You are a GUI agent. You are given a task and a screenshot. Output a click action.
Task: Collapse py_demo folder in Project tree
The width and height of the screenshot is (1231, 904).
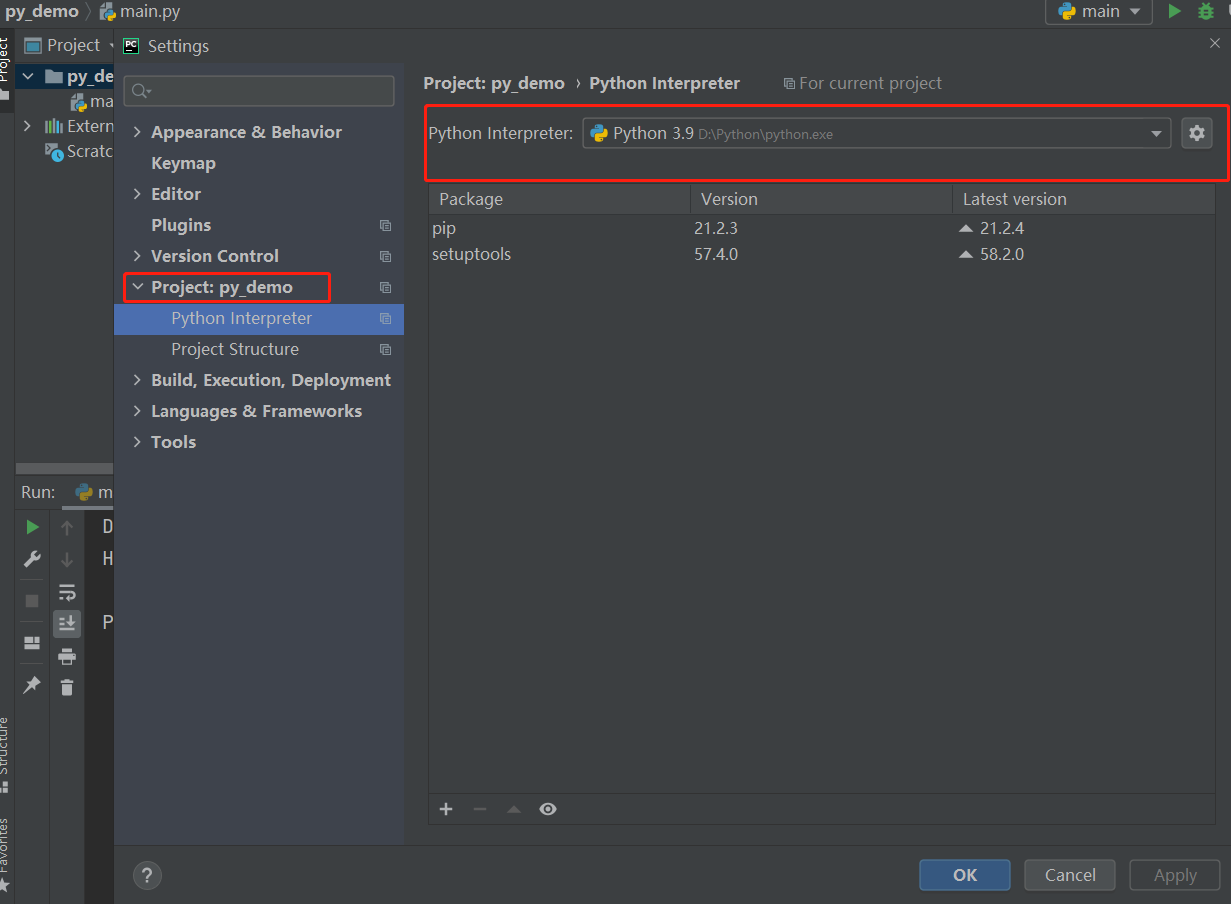pos(27,77)
